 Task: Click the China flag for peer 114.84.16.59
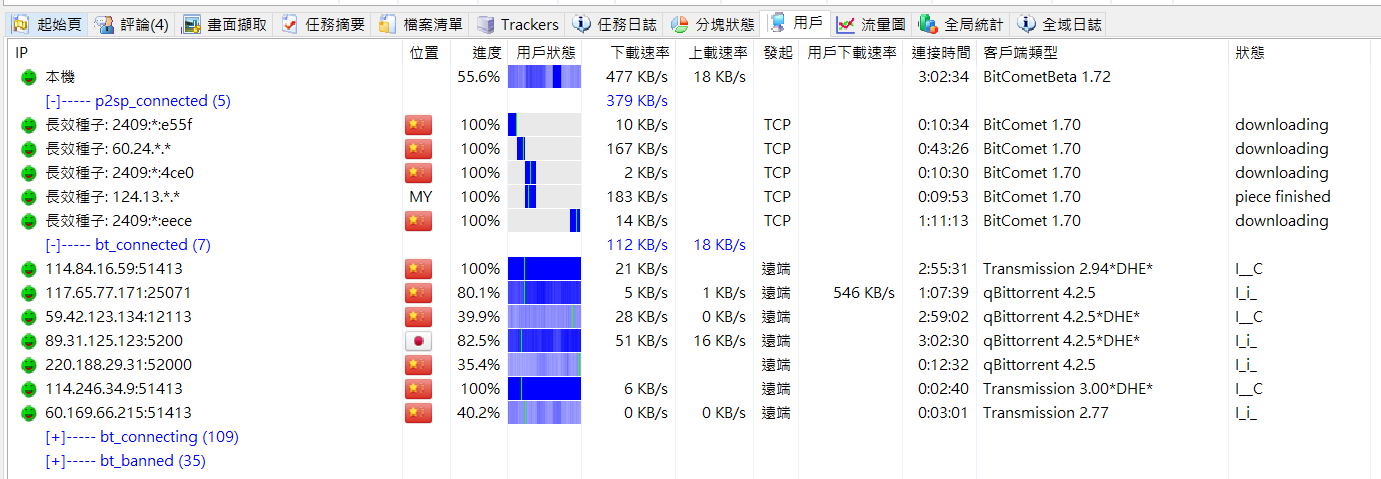(x=418, y=269)
